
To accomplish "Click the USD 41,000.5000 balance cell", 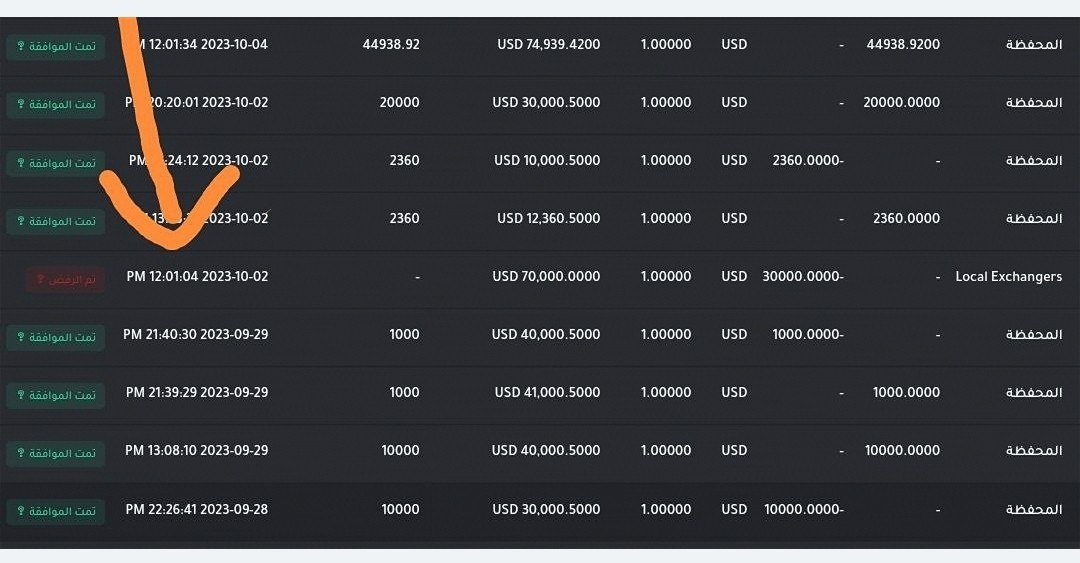I will point(546,392).
